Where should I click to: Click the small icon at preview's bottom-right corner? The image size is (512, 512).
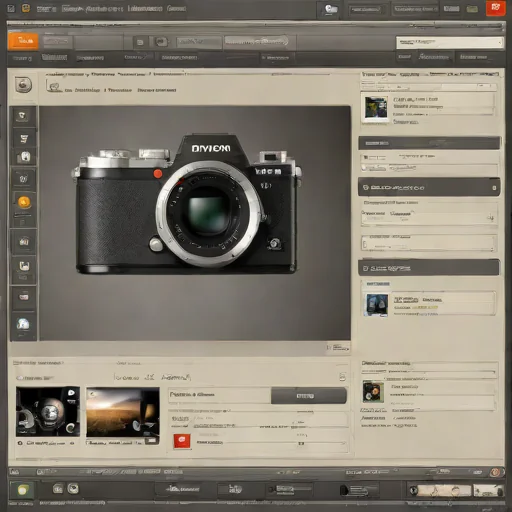pyautogui.click(x=338, y=348)
